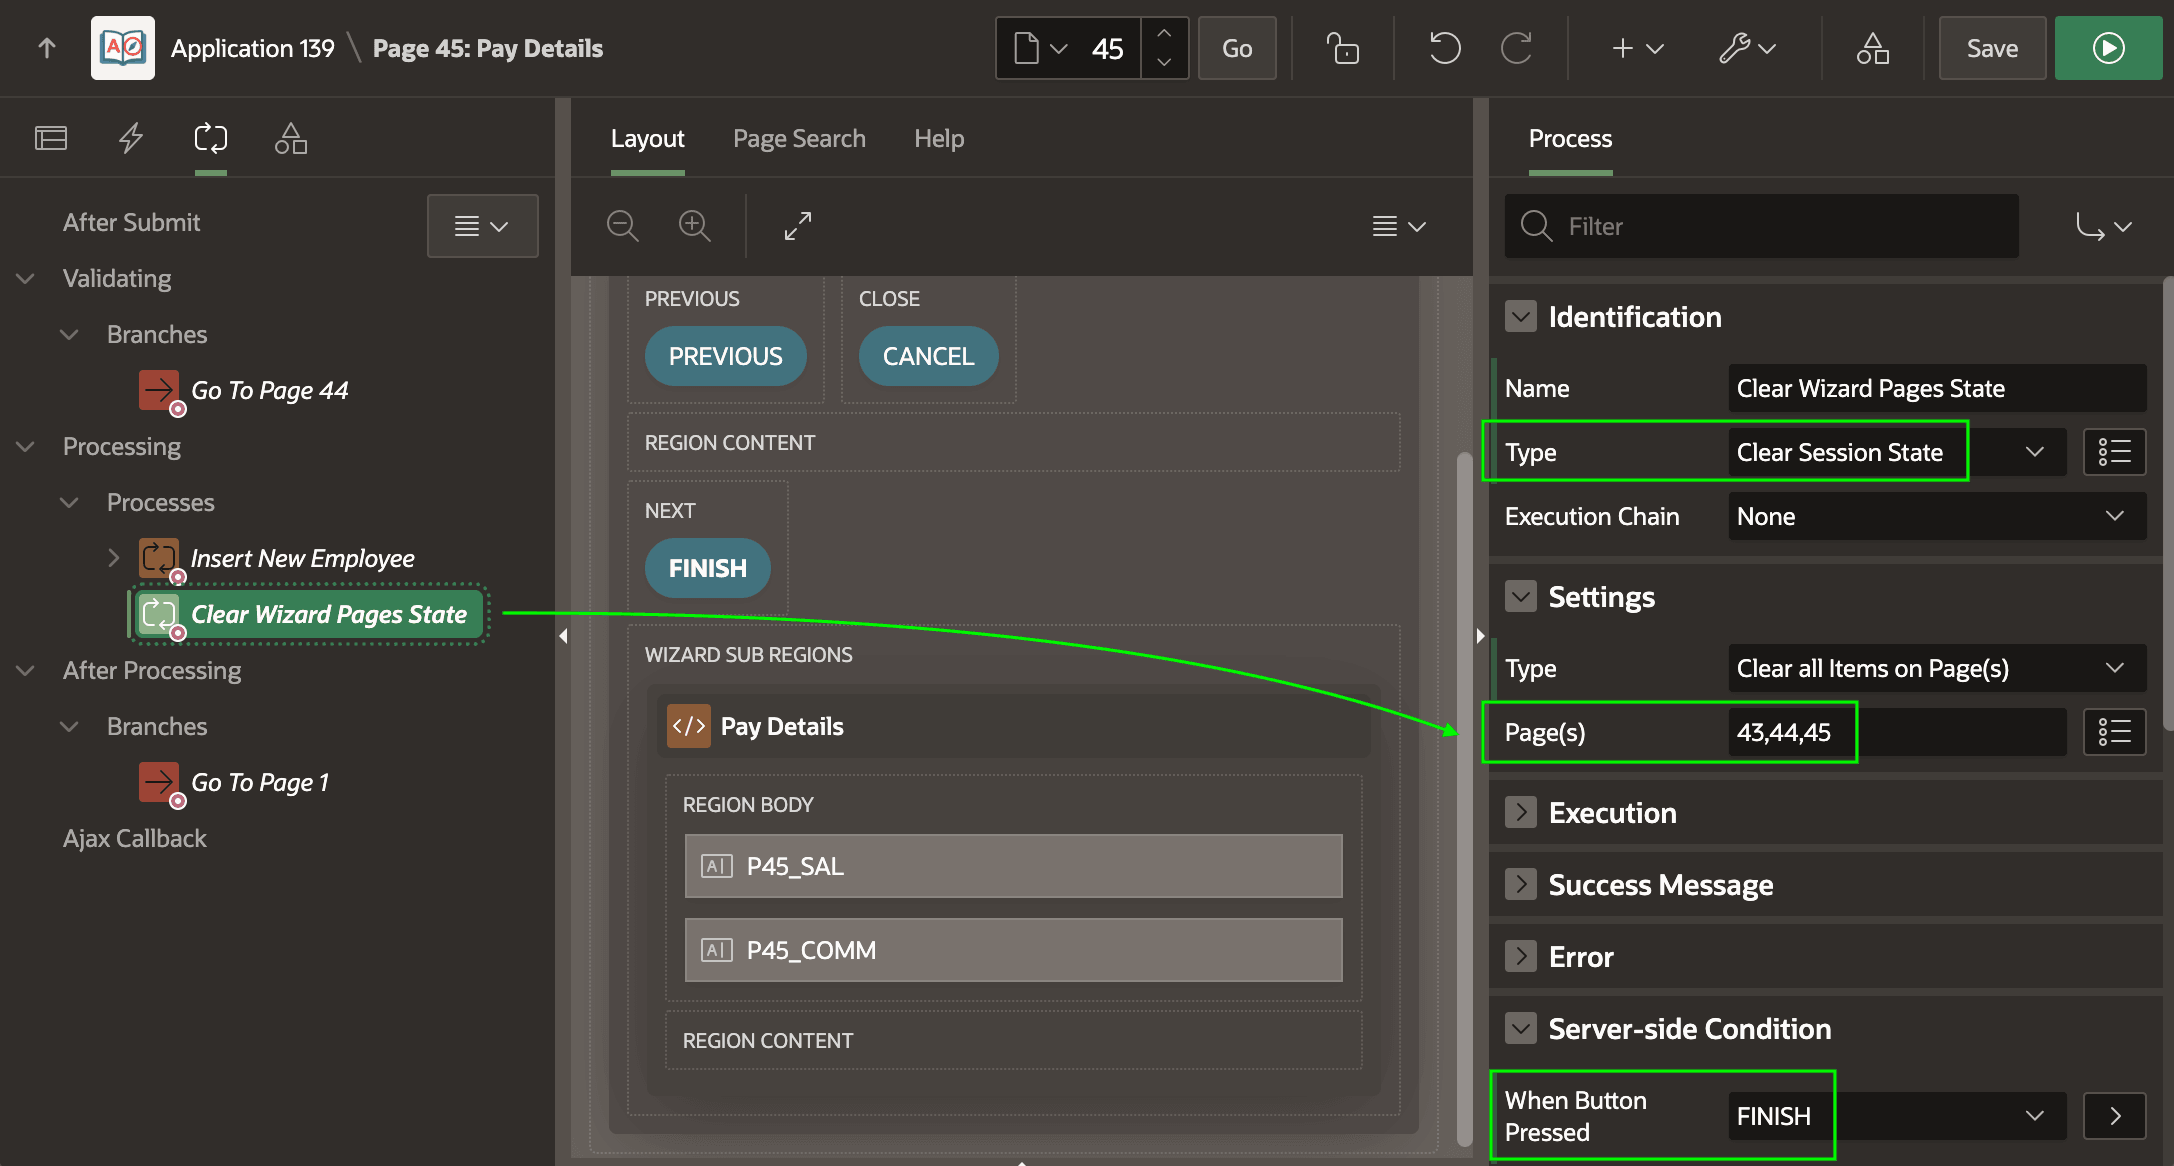Edit the process Name field
This screenshot has width=2174, height=1166.
1937,388
